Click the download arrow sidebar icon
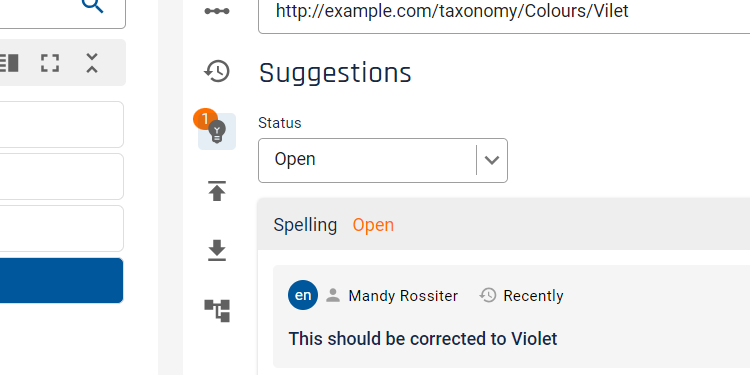750x375 pixels. pyautogui.click(x=217, y=251)
